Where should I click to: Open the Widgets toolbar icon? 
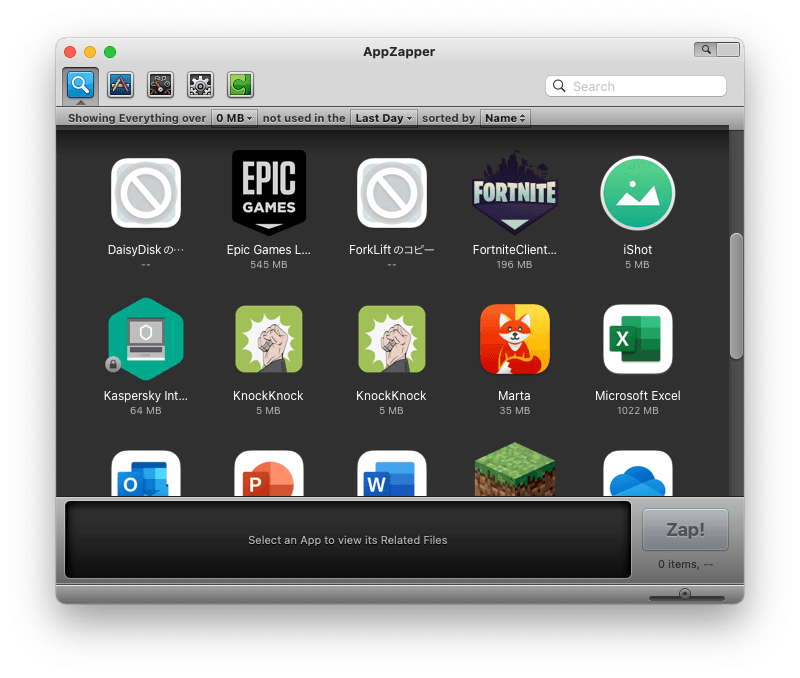click(x=160, y=85)
